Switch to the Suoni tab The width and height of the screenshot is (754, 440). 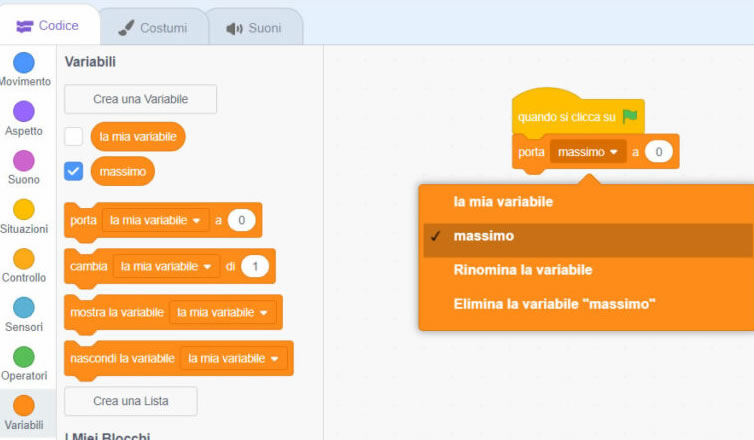coord(255,27)
